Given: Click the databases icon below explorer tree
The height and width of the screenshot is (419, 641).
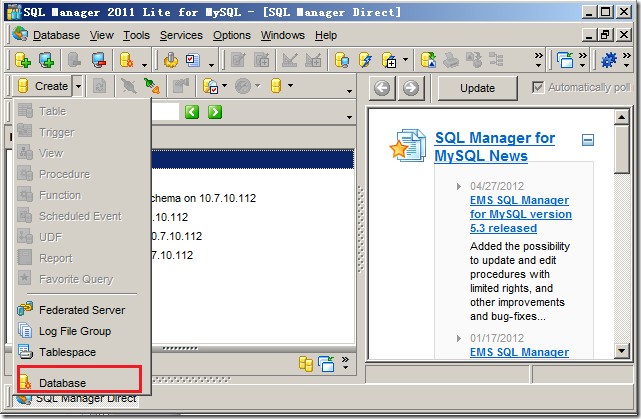Looking at the screenshot, I should [305, 363].
